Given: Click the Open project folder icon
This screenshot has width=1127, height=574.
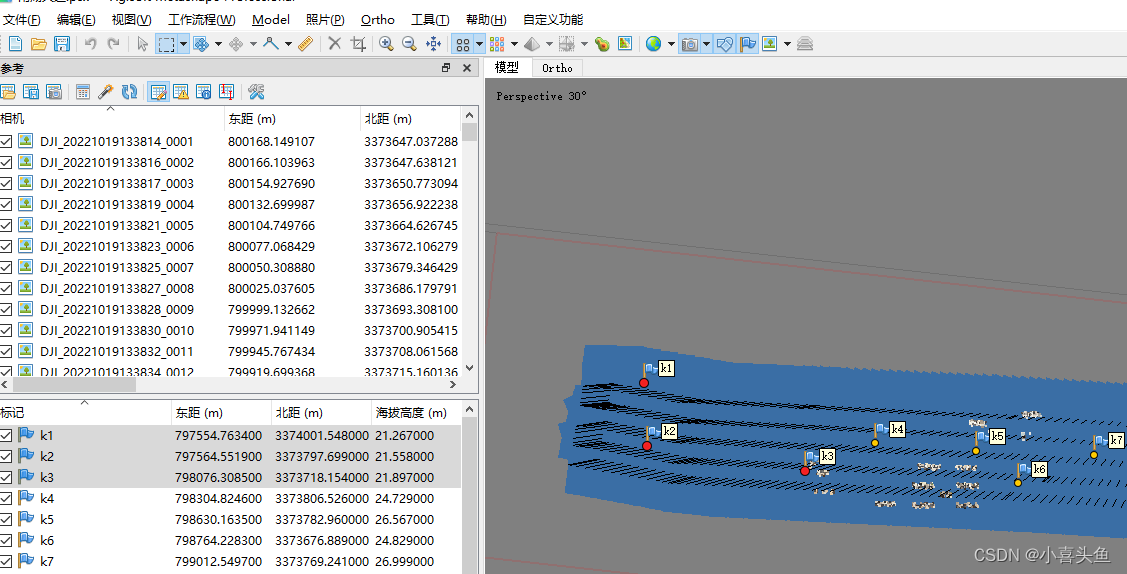Looking at the screenshot, I should pos(39,45).
